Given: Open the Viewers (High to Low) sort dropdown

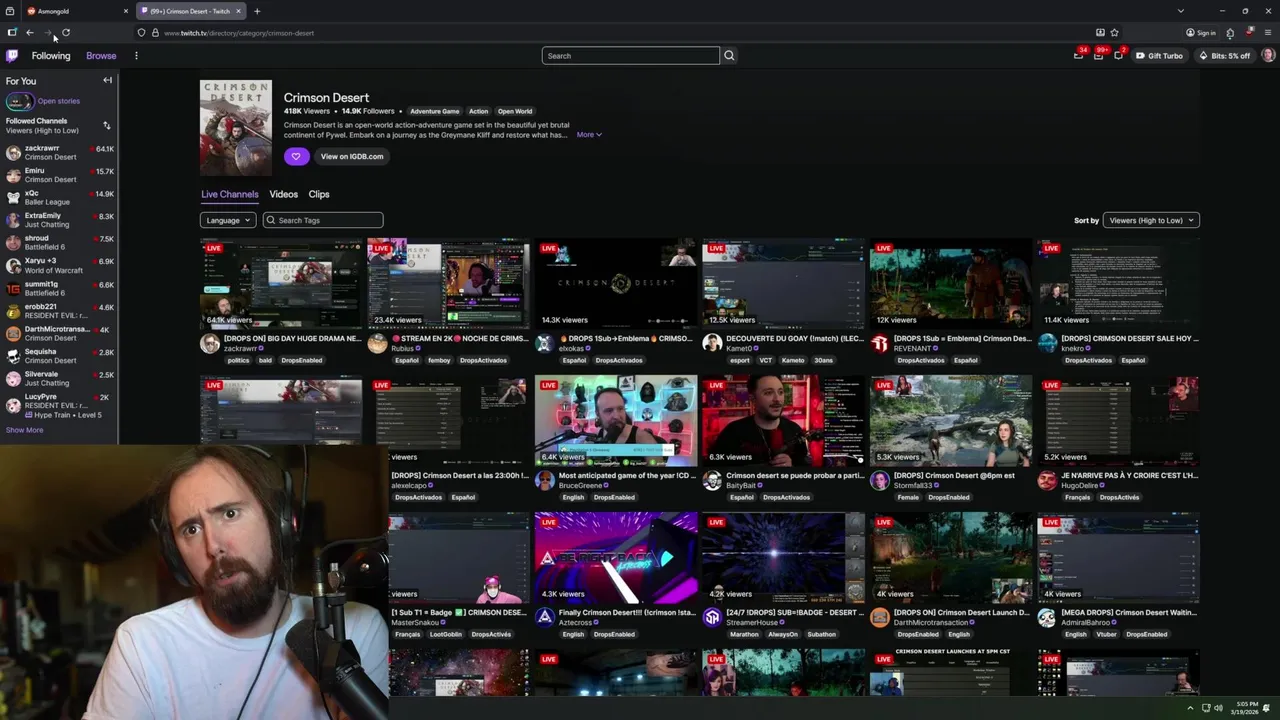Looking at the screenshot, I should point(1151,220).
